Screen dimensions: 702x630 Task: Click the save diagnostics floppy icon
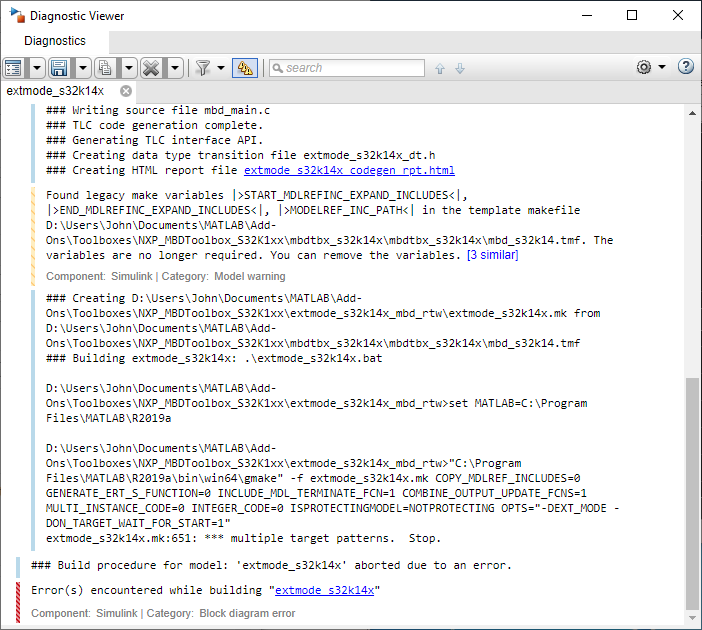pyautogui.click(x=60, y=68)
